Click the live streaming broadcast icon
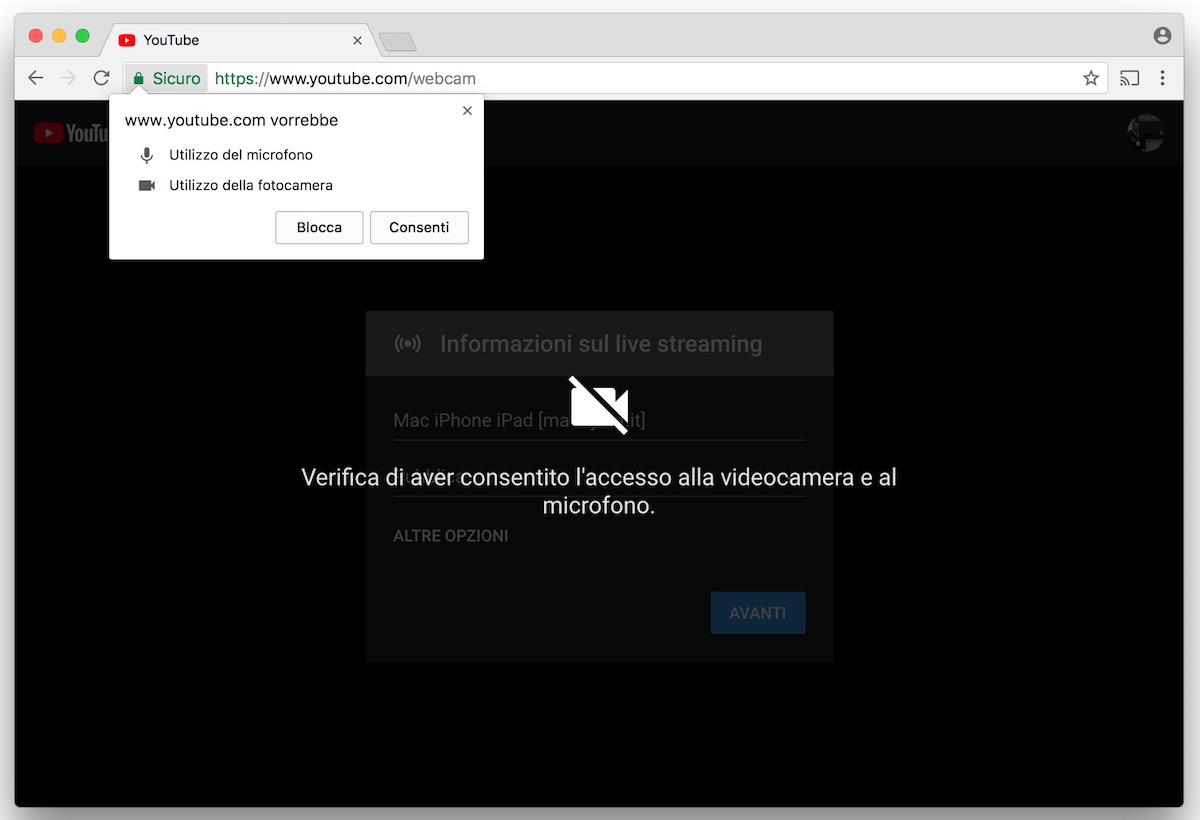 [407, 344]
